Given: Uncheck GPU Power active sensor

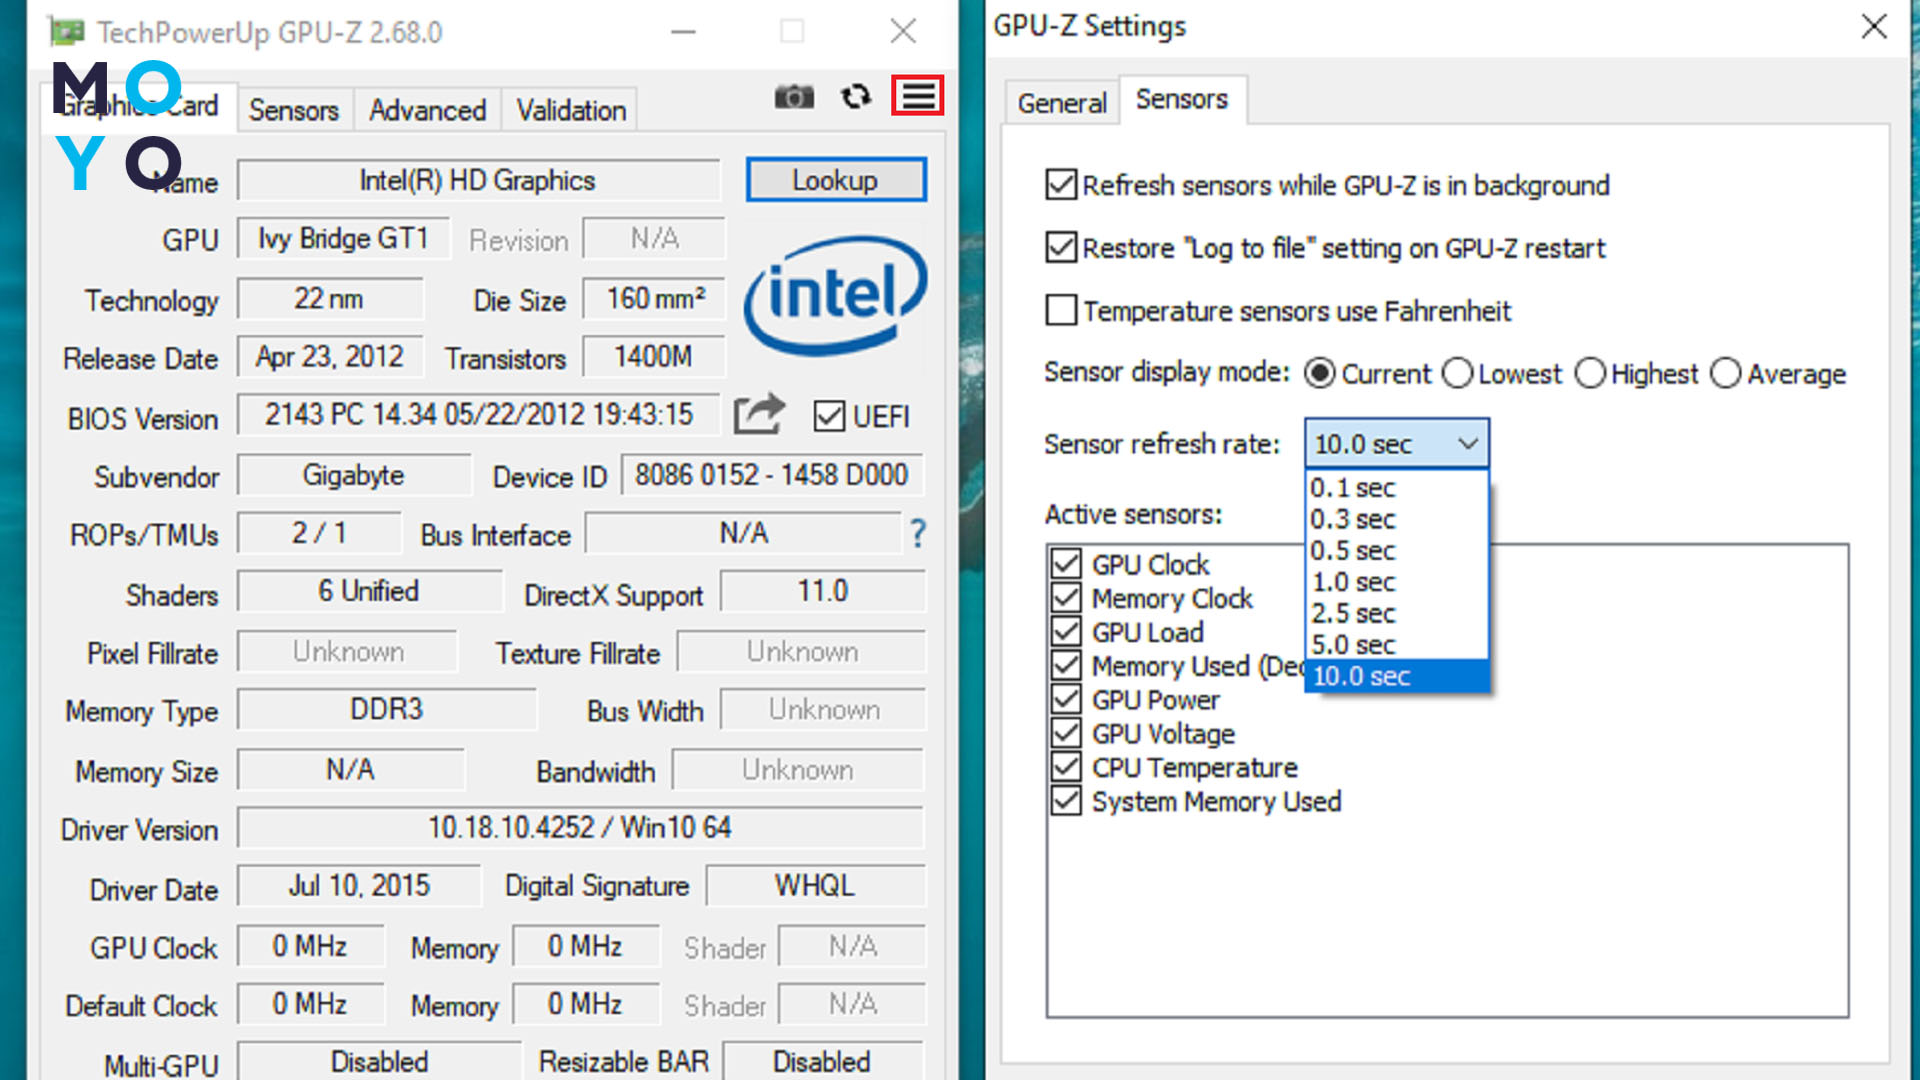Looking at the screenshot, I should 1066,699.
